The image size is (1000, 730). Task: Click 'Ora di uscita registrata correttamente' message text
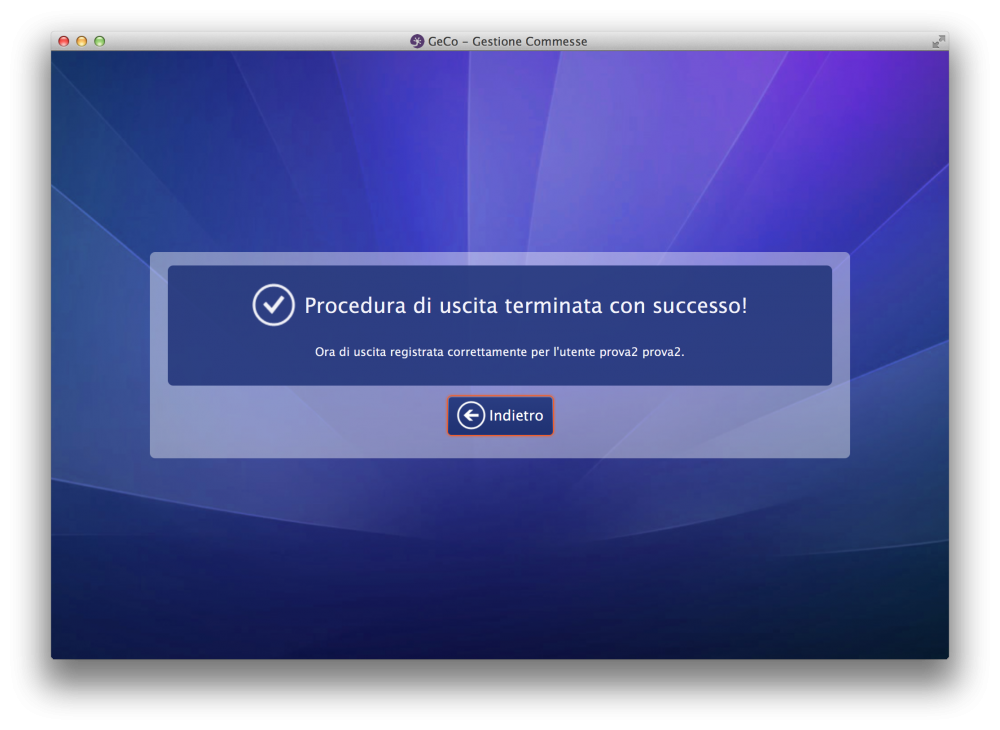(499, 352)
